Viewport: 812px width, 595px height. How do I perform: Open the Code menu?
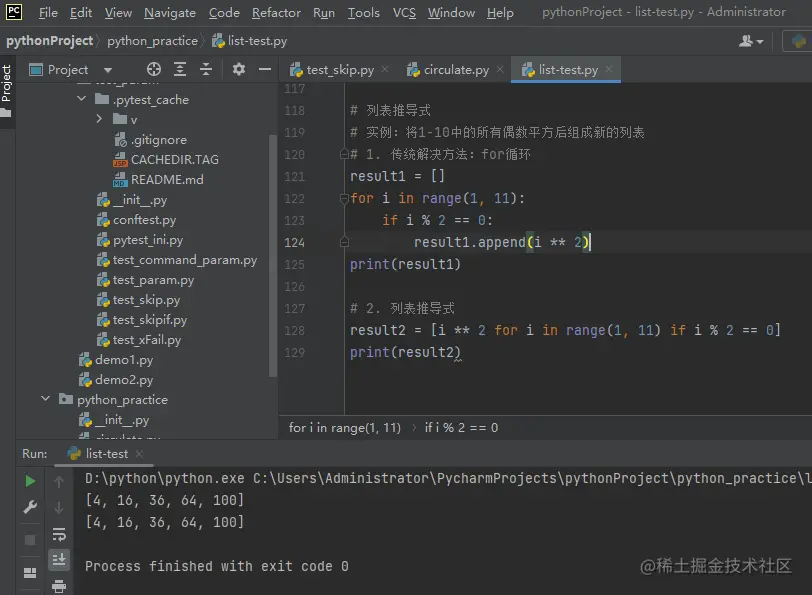click(x=224, y=12)
